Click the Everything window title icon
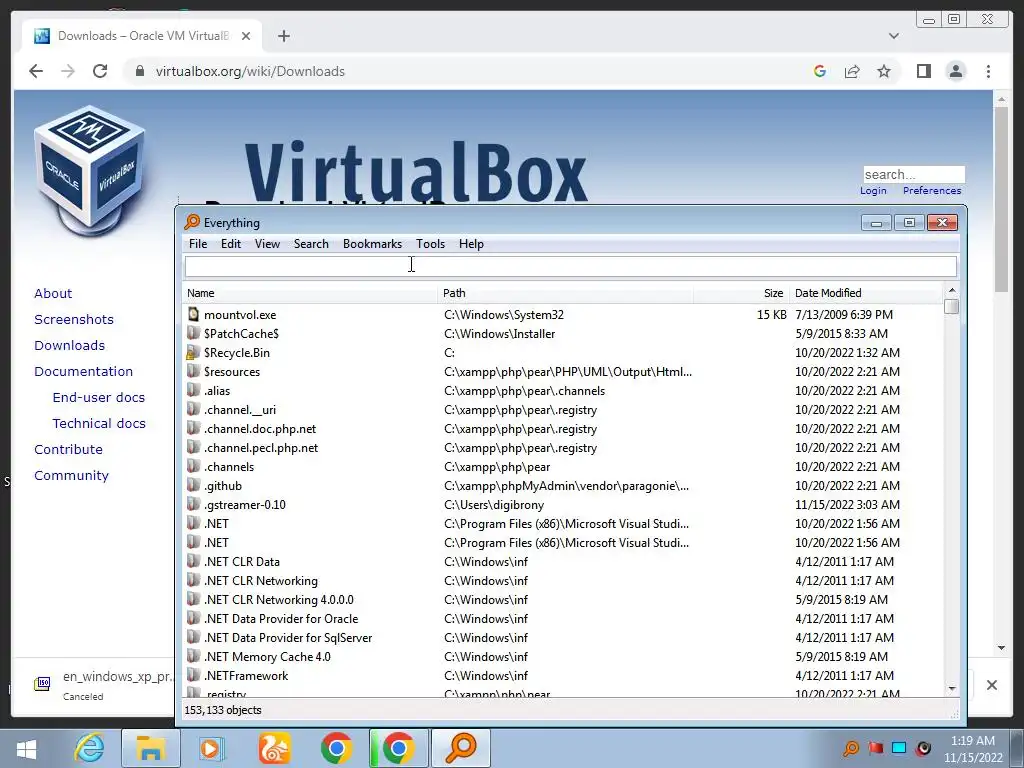Image resolution: width=1024 pixels, height=768 pixels. click(192, 222)
